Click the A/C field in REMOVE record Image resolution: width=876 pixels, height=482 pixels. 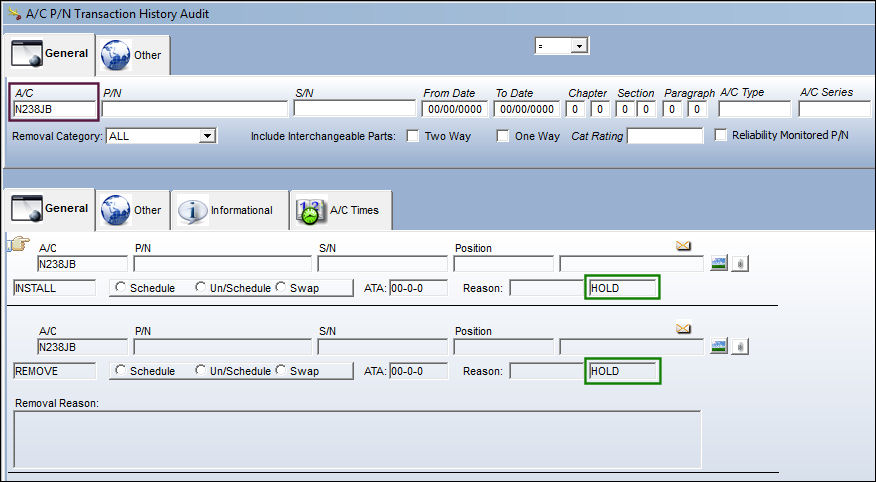pyautogui.click(x=82, y=347)
